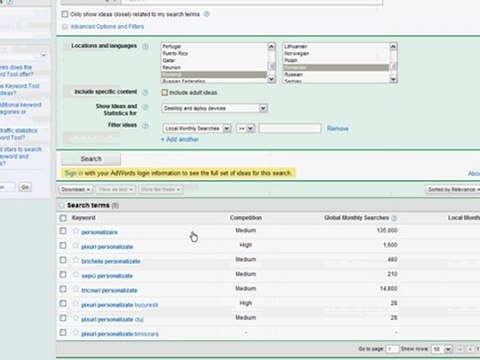Check the pixuri personalizate cluj checkbox
Screen dimensions: 480x360
(x=63, y=318)
